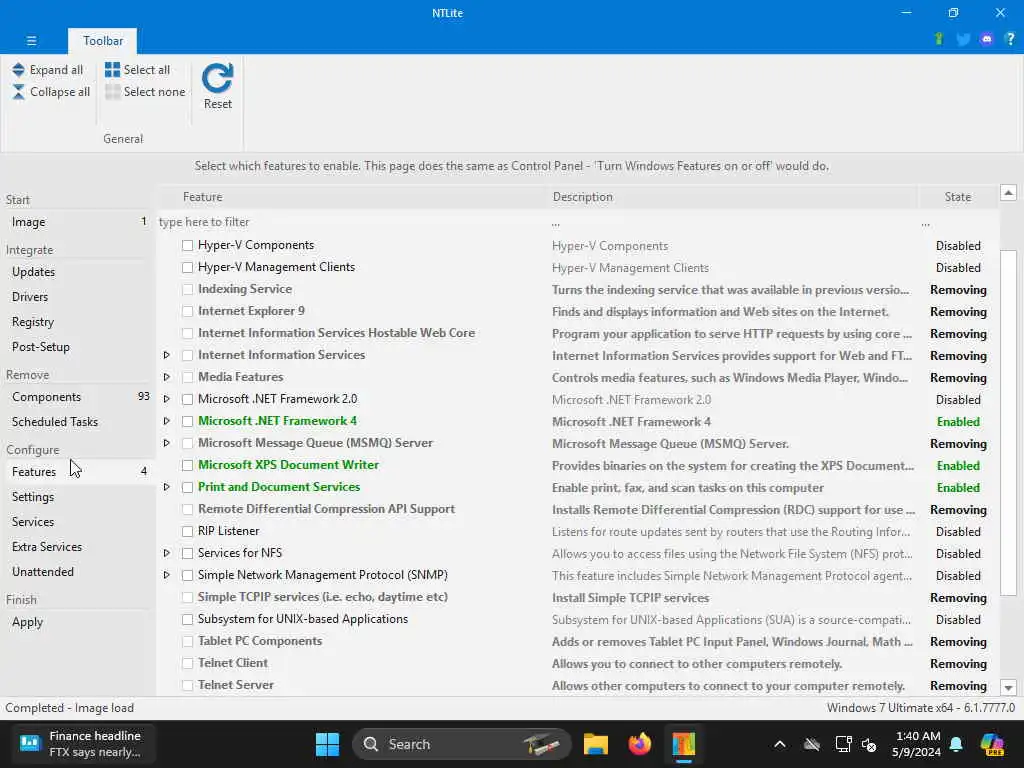Expand Microsoft .NET Framework 2.0 node
Screen dimensions: 1024x768
[x=167, y=399]
